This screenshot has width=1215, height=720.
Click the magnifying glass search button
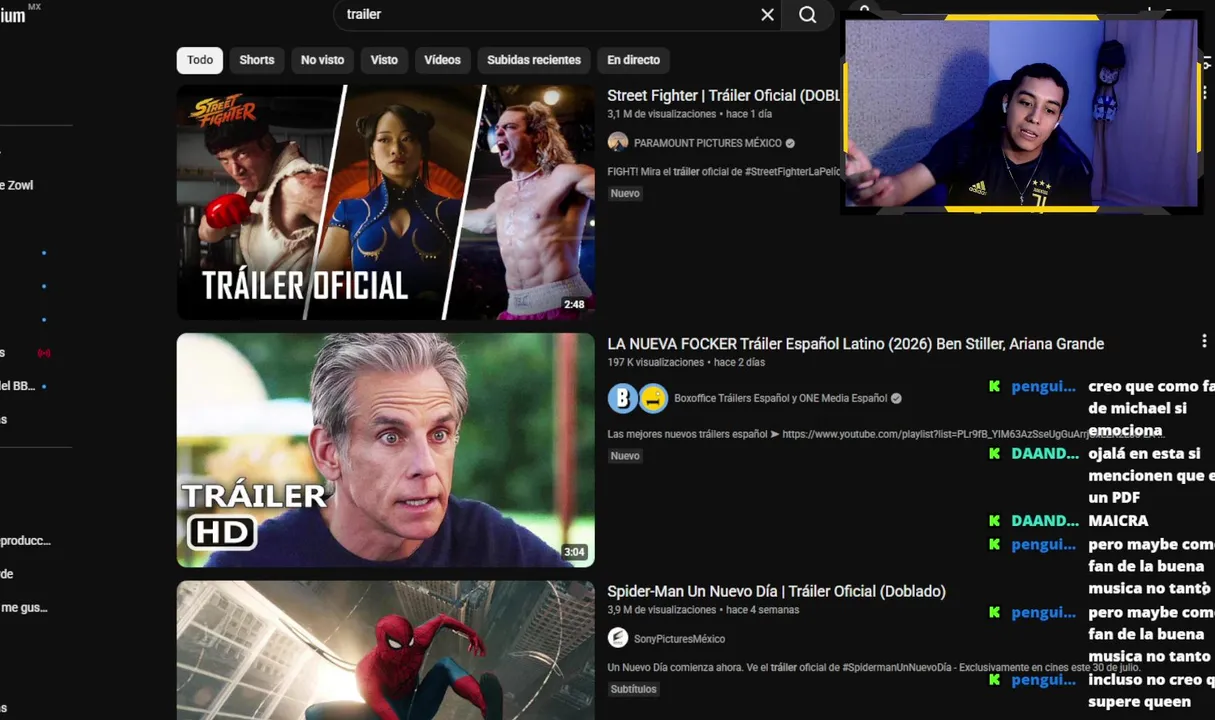tap(808, 15)
